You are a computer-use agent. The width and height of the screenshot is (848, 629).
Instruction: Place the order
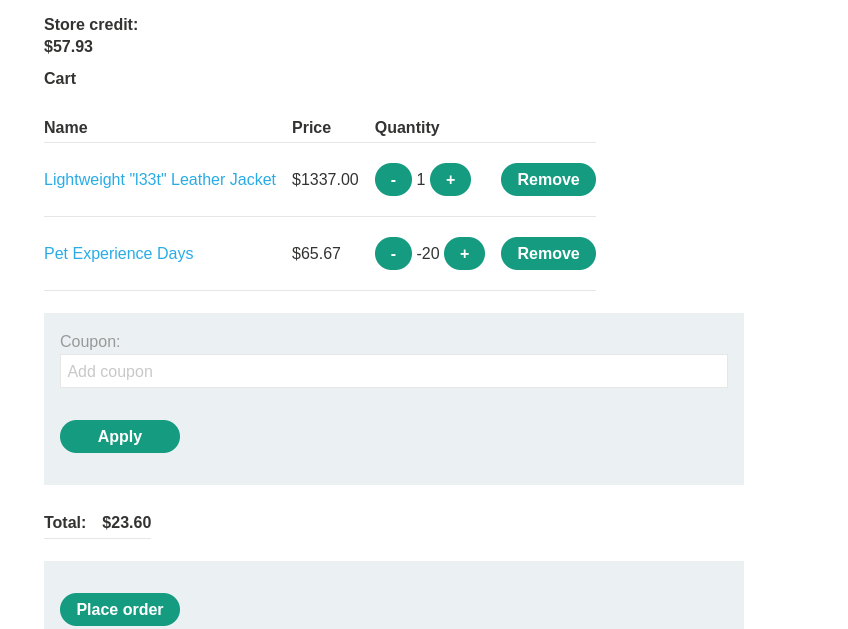120,610
